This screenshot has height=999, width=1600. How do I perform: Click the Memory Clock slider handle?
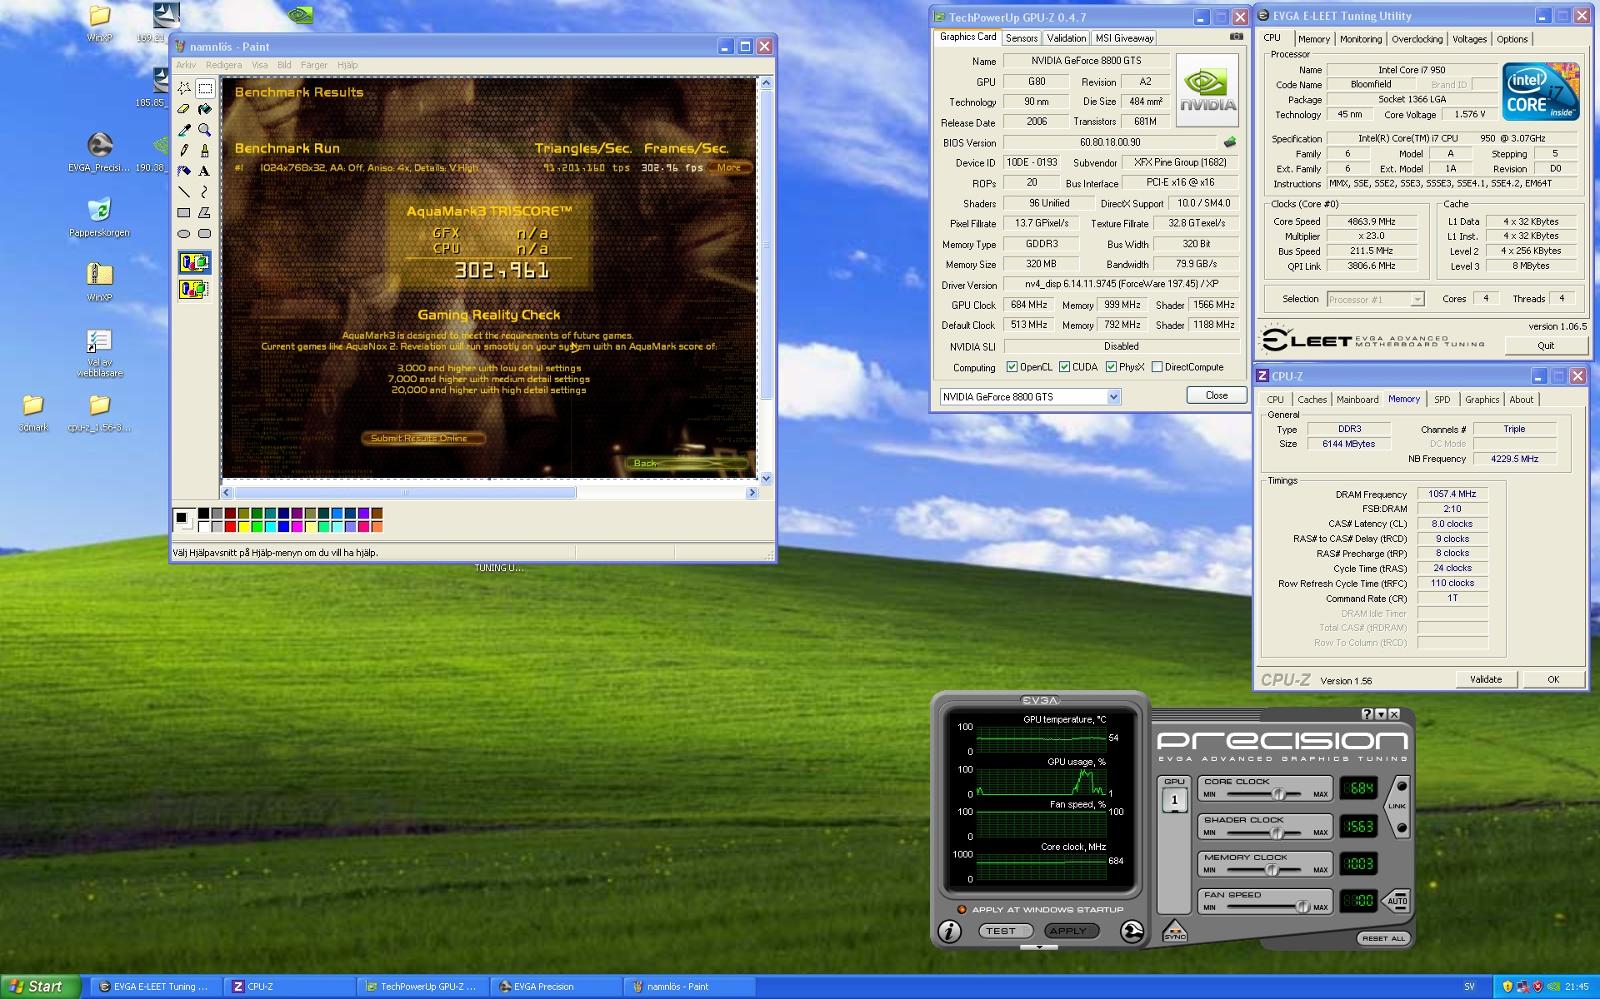[1272, 869]
